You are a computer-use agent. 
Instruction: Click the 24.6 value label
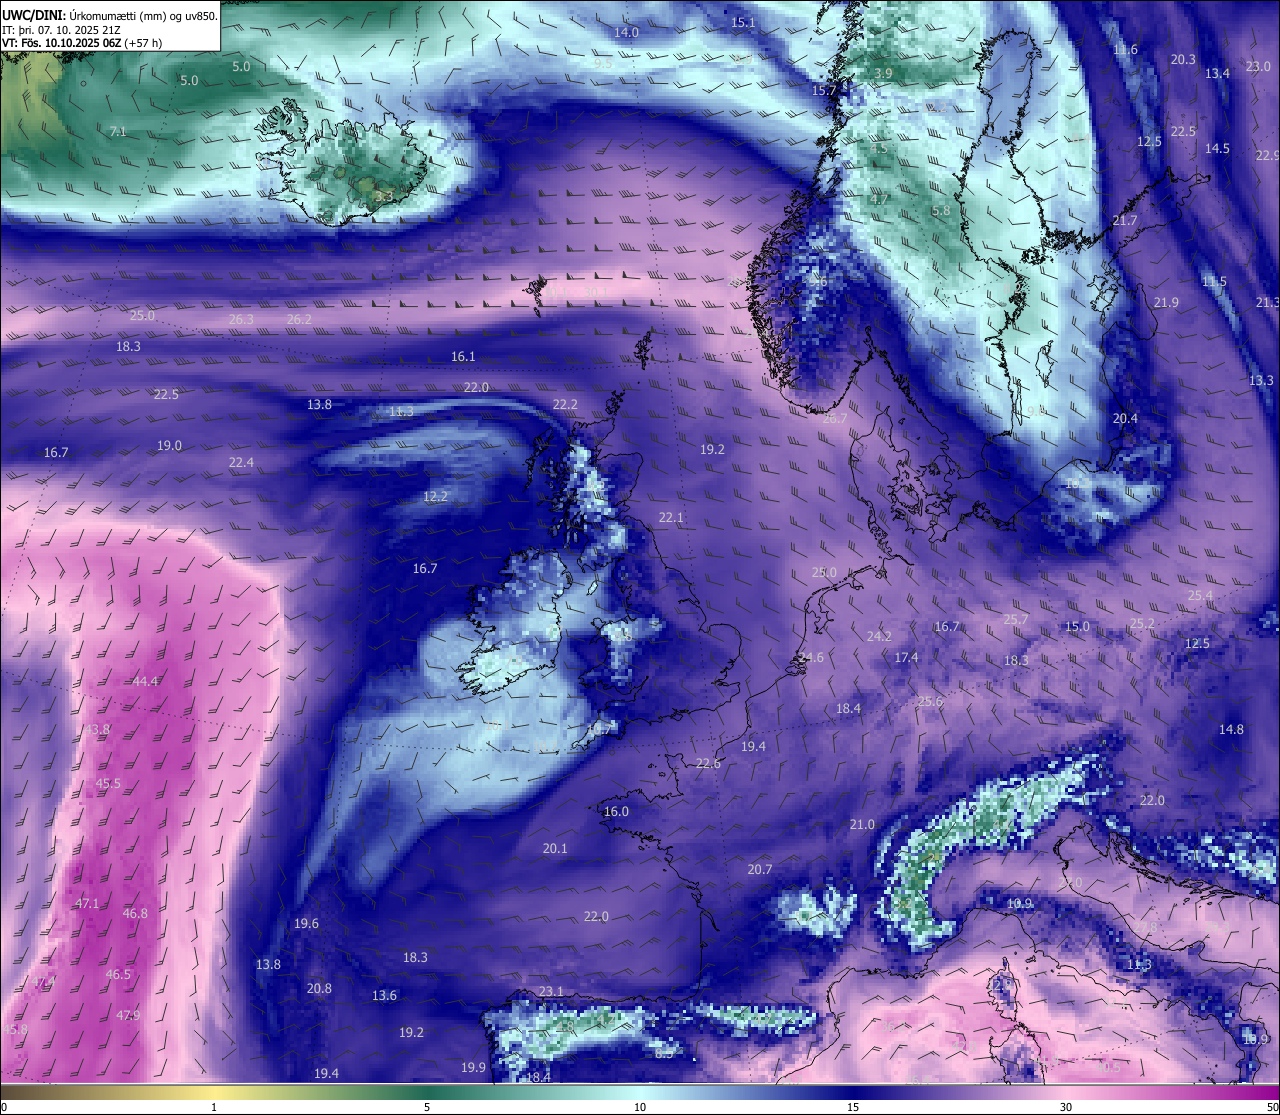pyautogui.click(x=811, y=657)
